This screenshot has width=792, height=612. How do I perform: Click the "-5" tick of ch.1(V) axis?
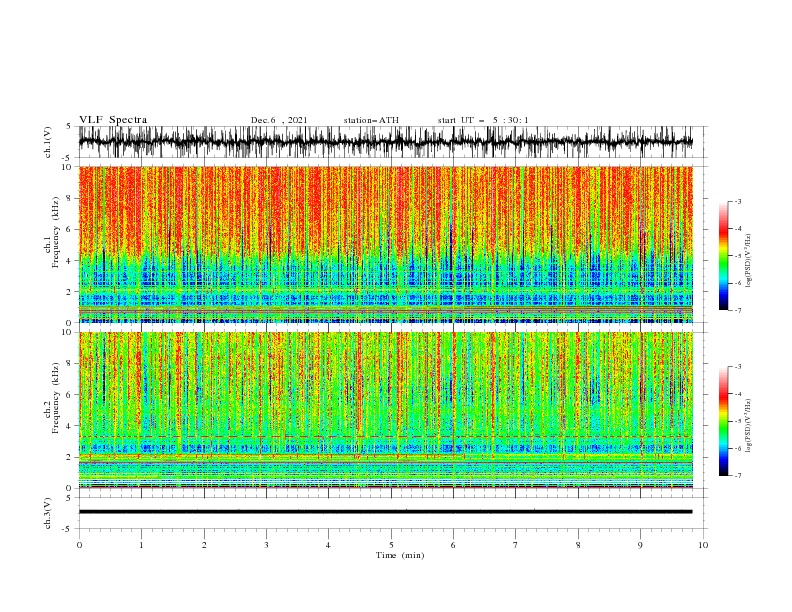67,158
